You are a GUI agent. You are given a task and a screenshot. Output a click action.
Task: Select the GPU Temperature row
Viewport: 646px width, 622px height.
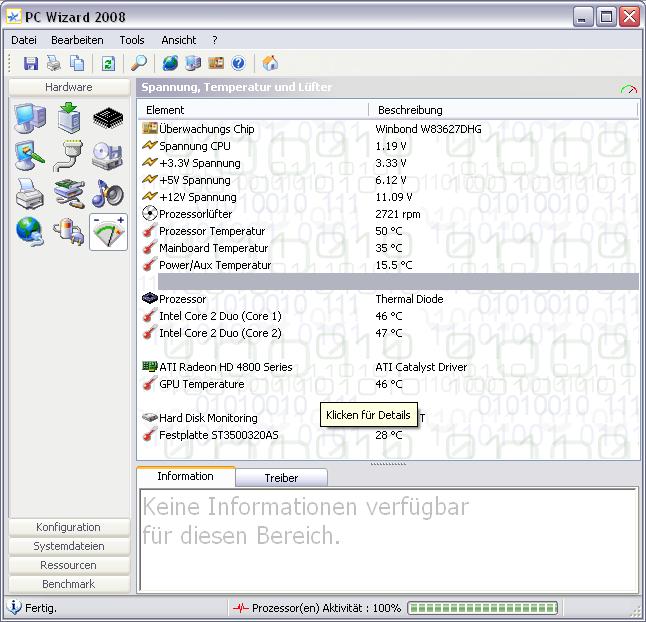click(389, 384)
